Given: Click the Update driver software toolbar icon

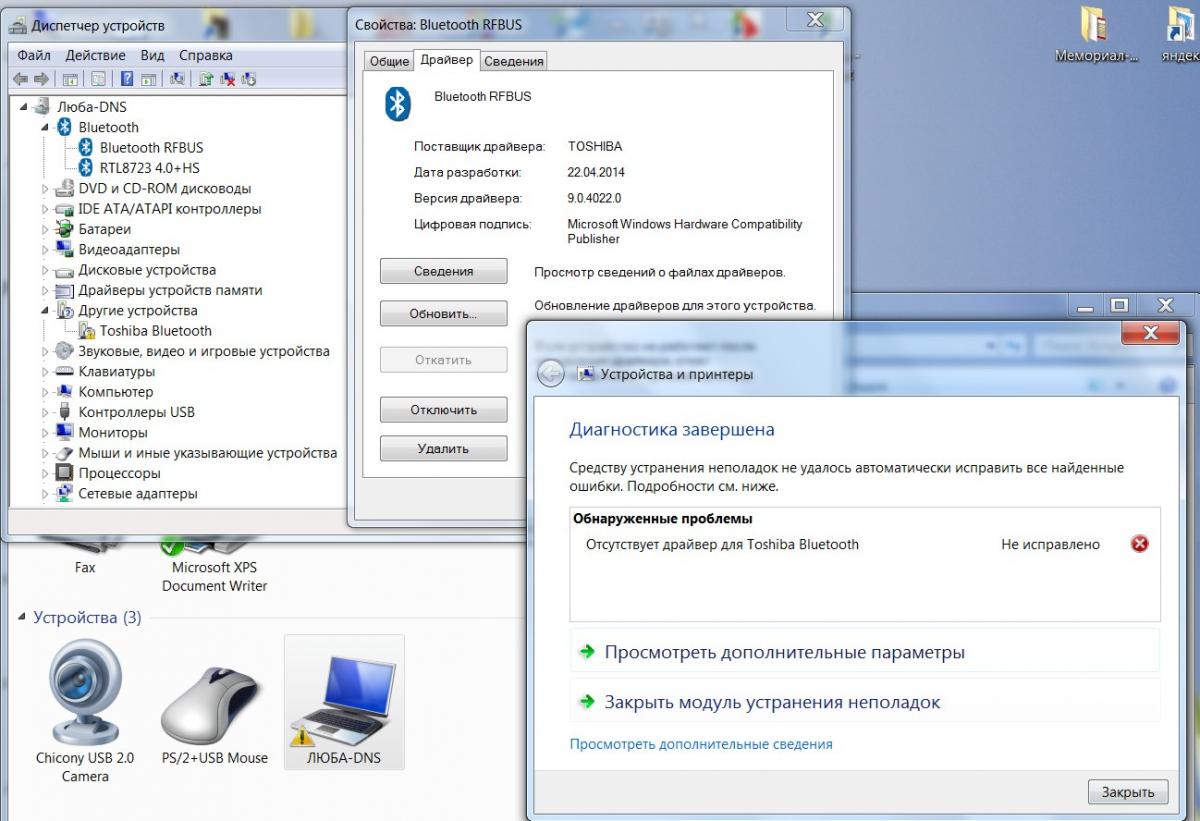Looking at the screenshot, I should (x=206, y=79).
